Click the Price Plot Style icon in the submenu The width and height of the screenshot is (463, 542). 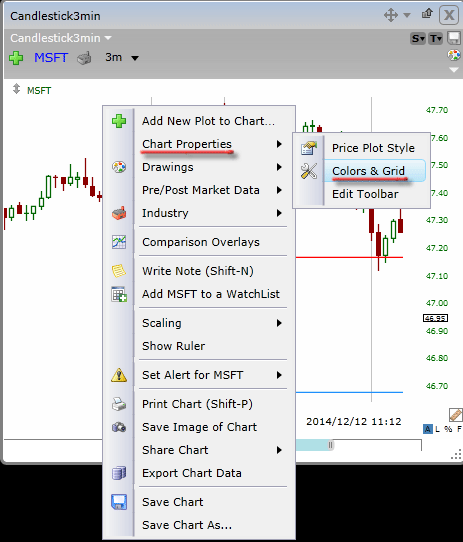(309, 148)
